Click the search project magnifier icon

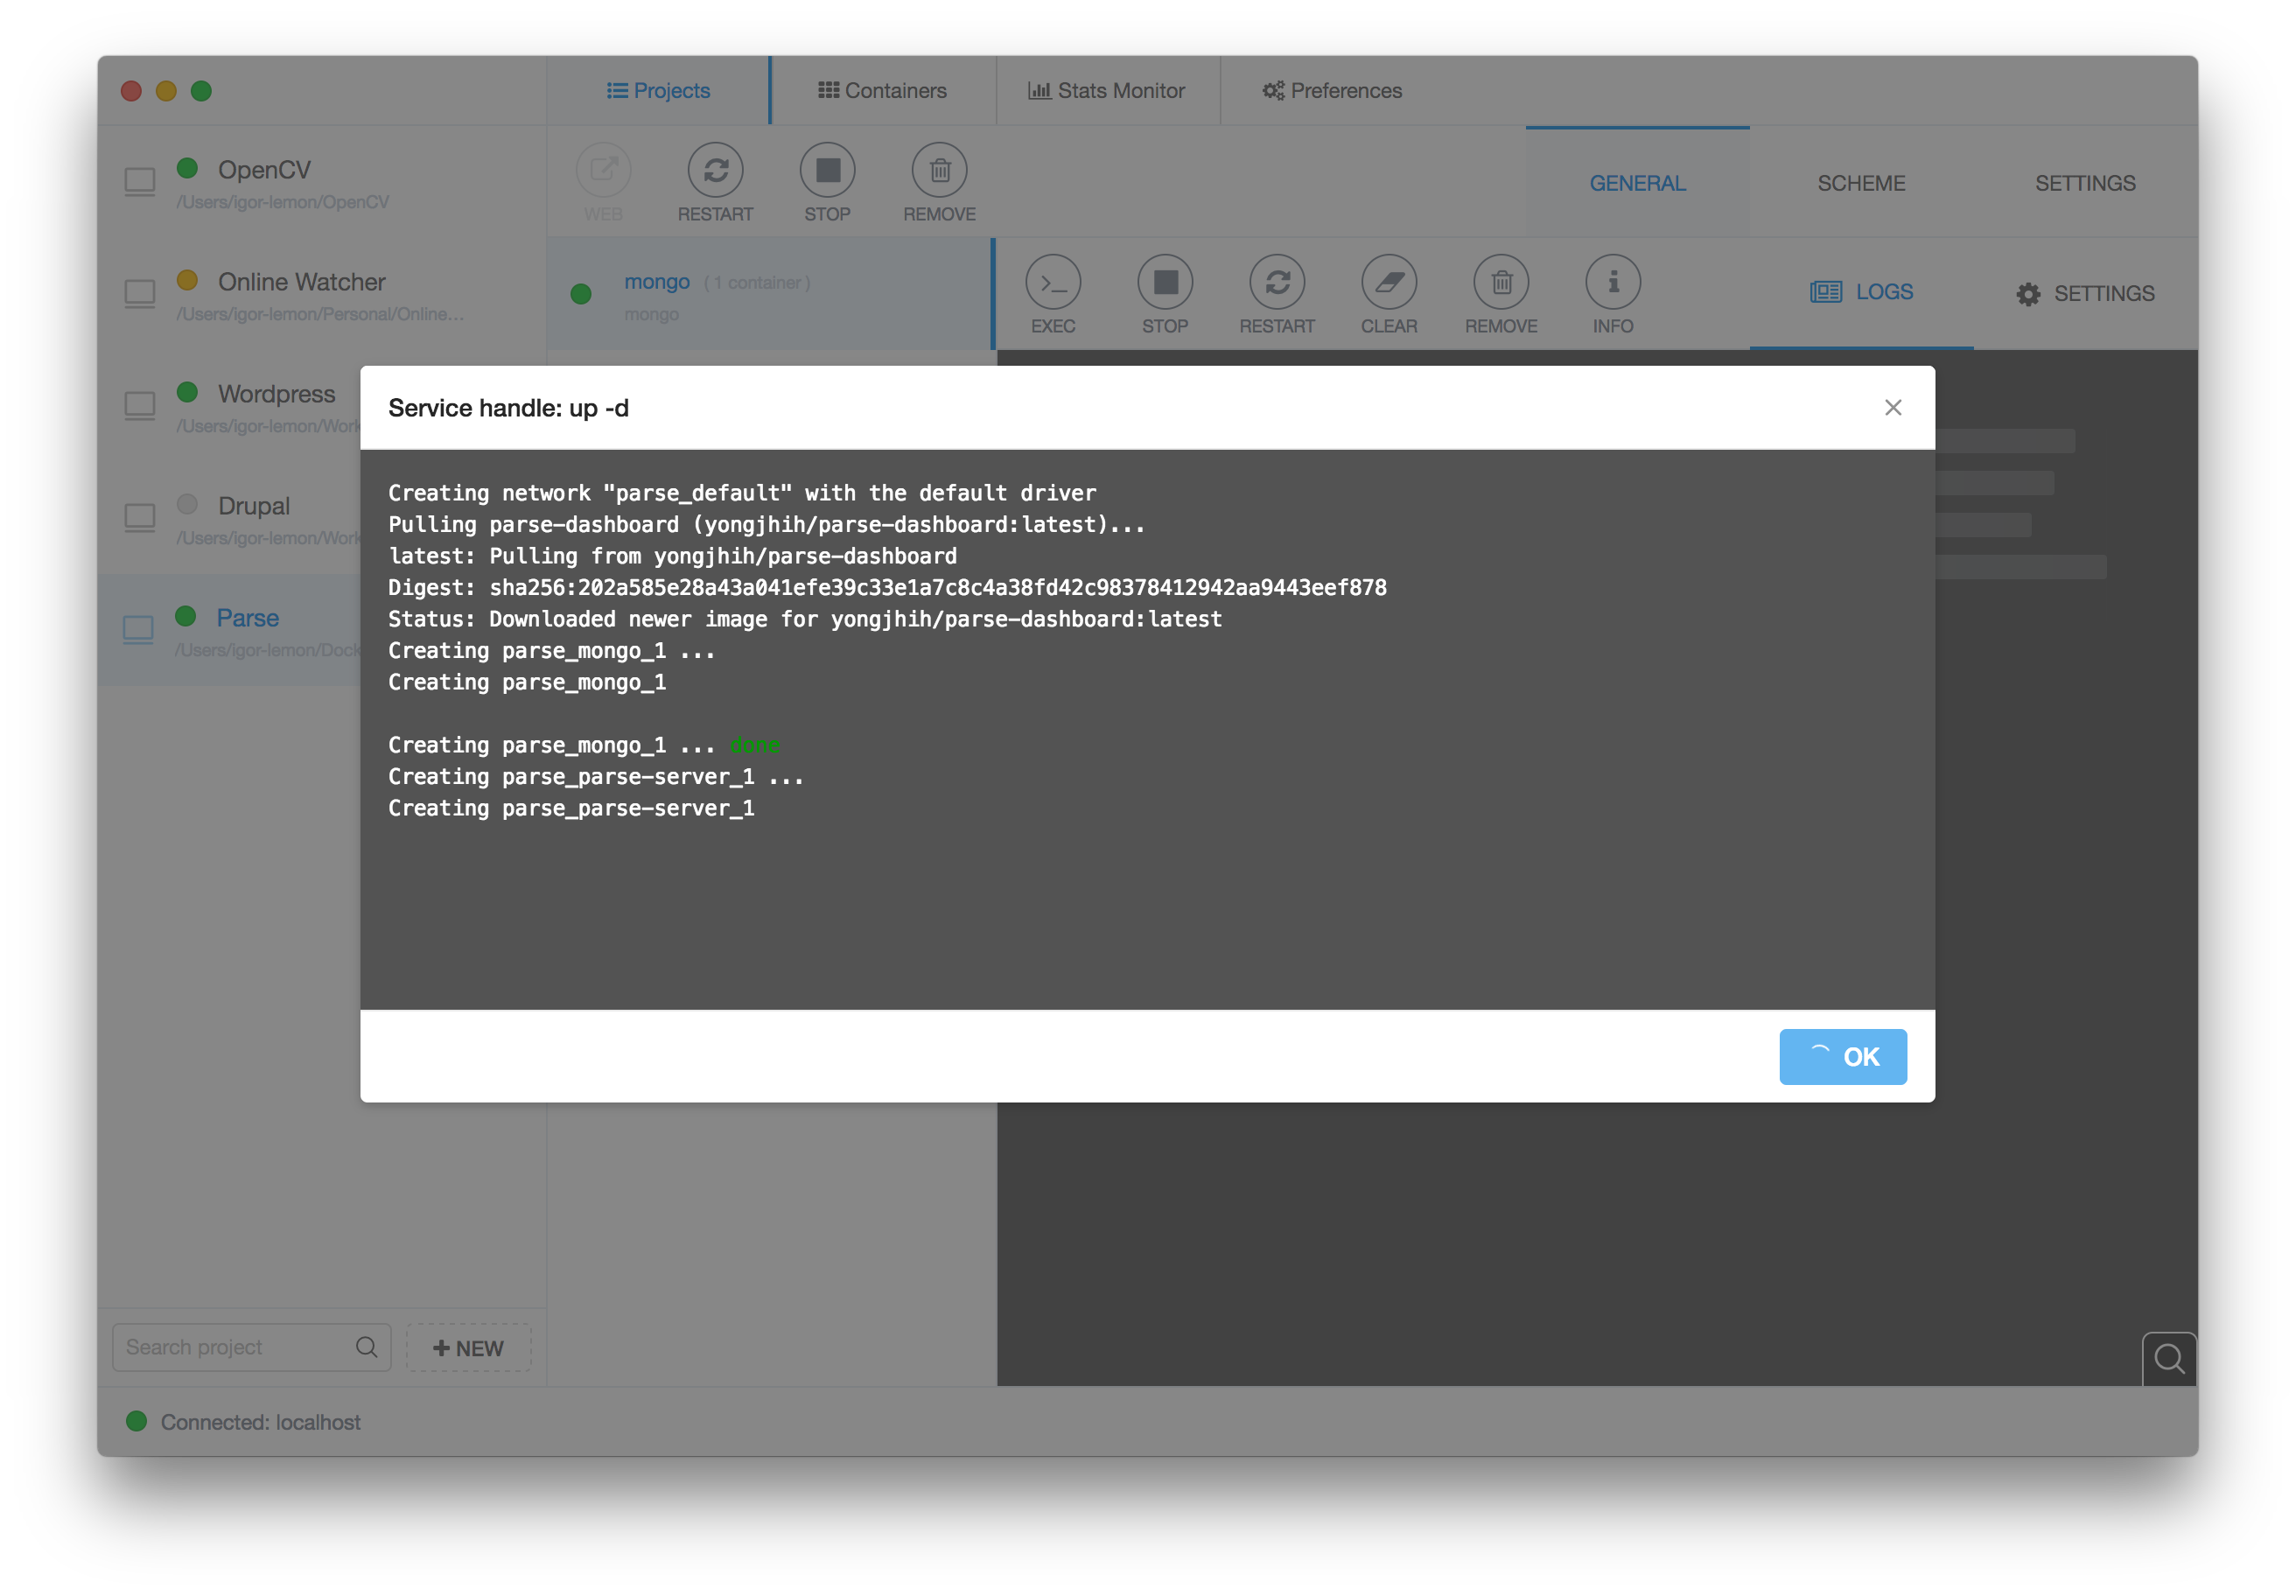click(367, 1347)
